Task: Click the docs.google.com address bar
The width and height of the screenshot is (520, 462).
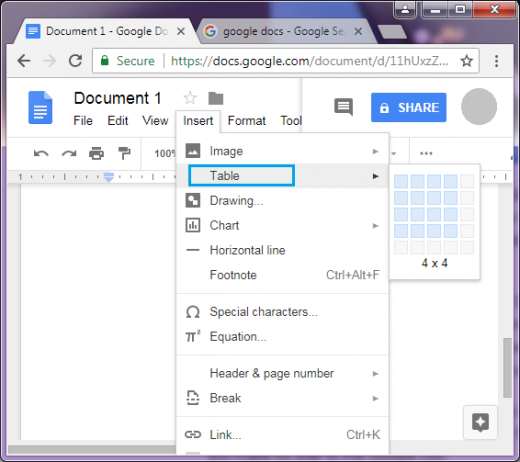Action: coord(286,61)
